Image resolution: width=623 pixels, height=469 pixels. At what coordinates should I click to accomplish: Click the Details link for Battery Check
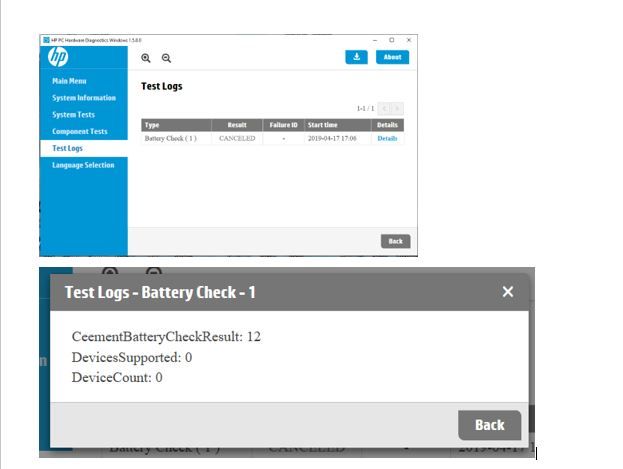pos(387,138)
